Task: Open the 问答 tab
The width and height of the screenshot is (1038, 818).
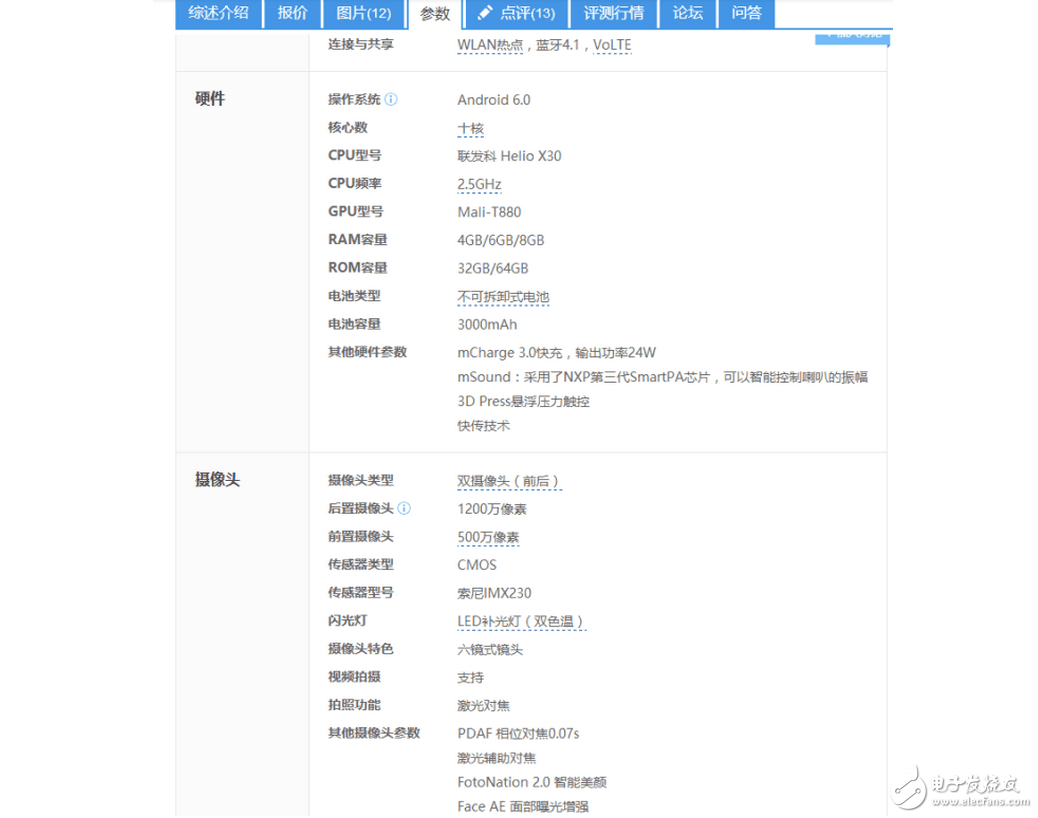Action: [746, 14]
